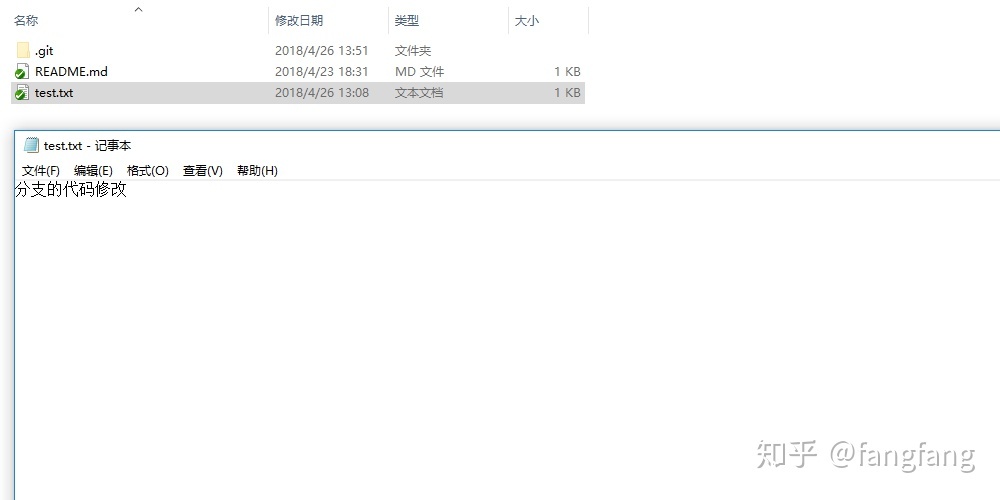The image size is (1000, 500).
Task: Select the test.txt file name
Action: (x=54, y=92)
